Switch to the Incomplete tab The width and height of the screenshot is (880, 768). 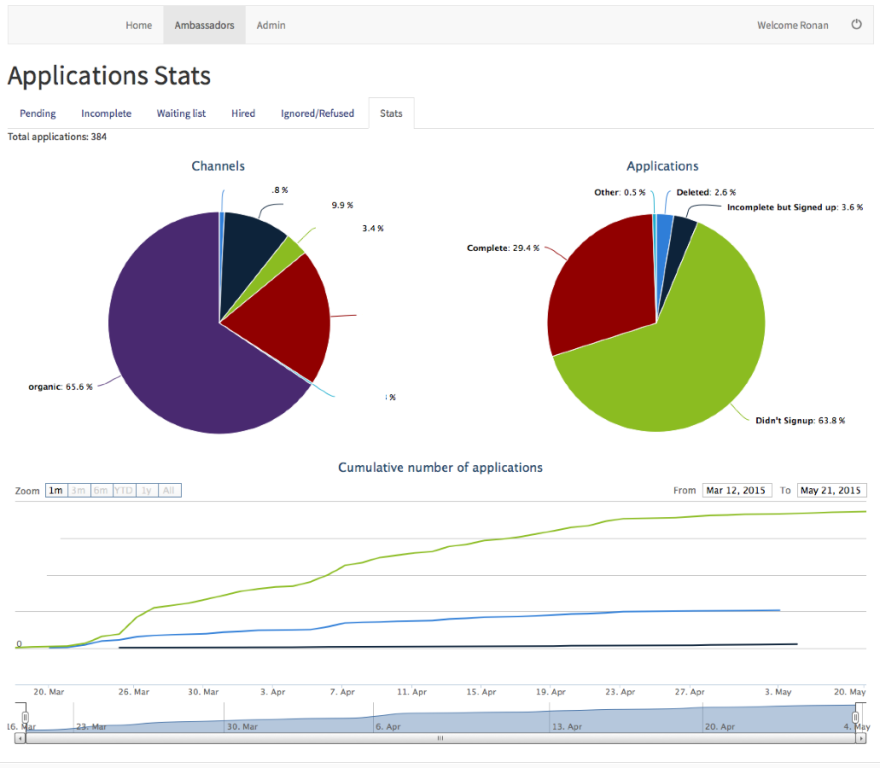pos(106,113)
